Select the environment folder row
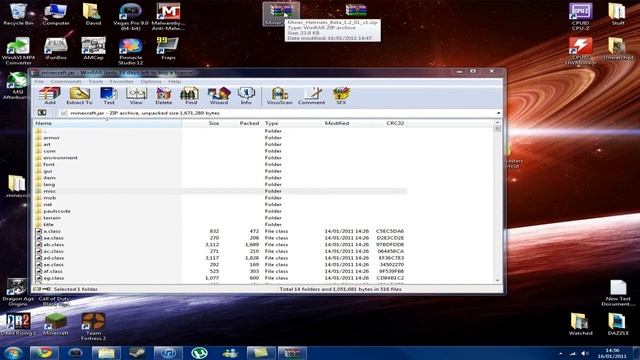 pyautogui.click(x=220, y=158)
